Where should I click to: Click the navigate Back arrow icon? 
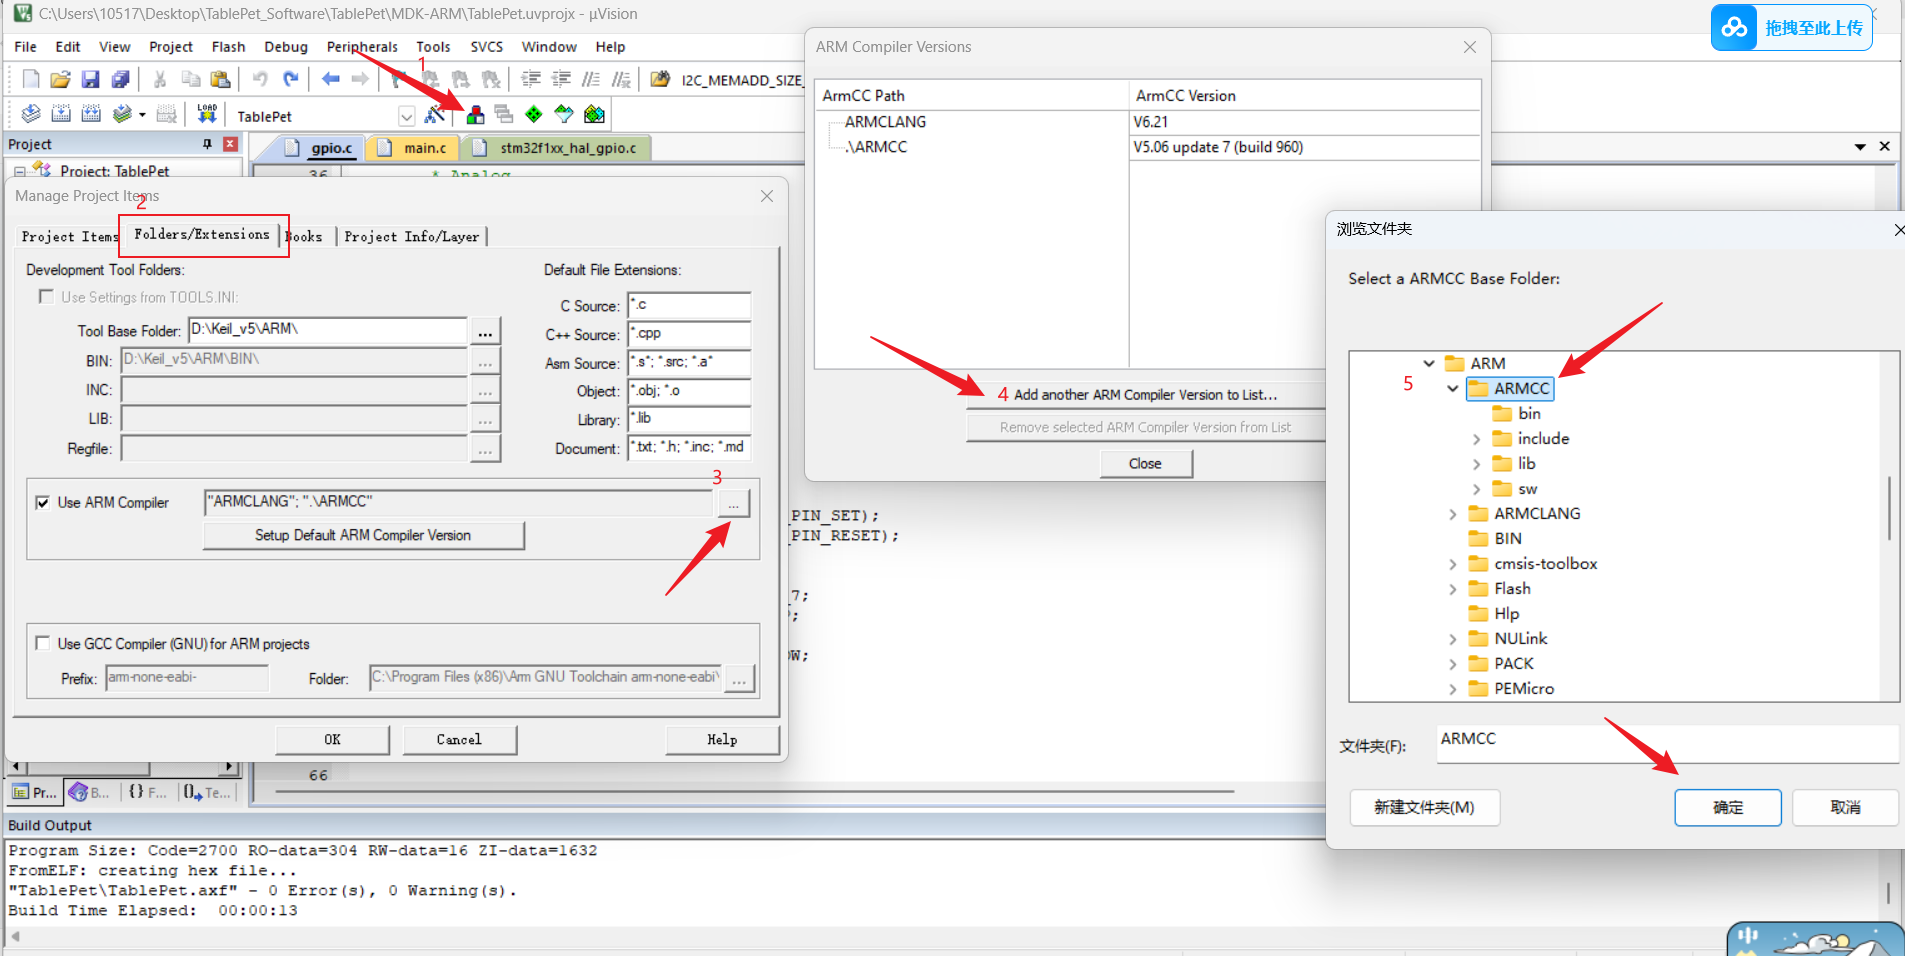[x=331, y=79]
